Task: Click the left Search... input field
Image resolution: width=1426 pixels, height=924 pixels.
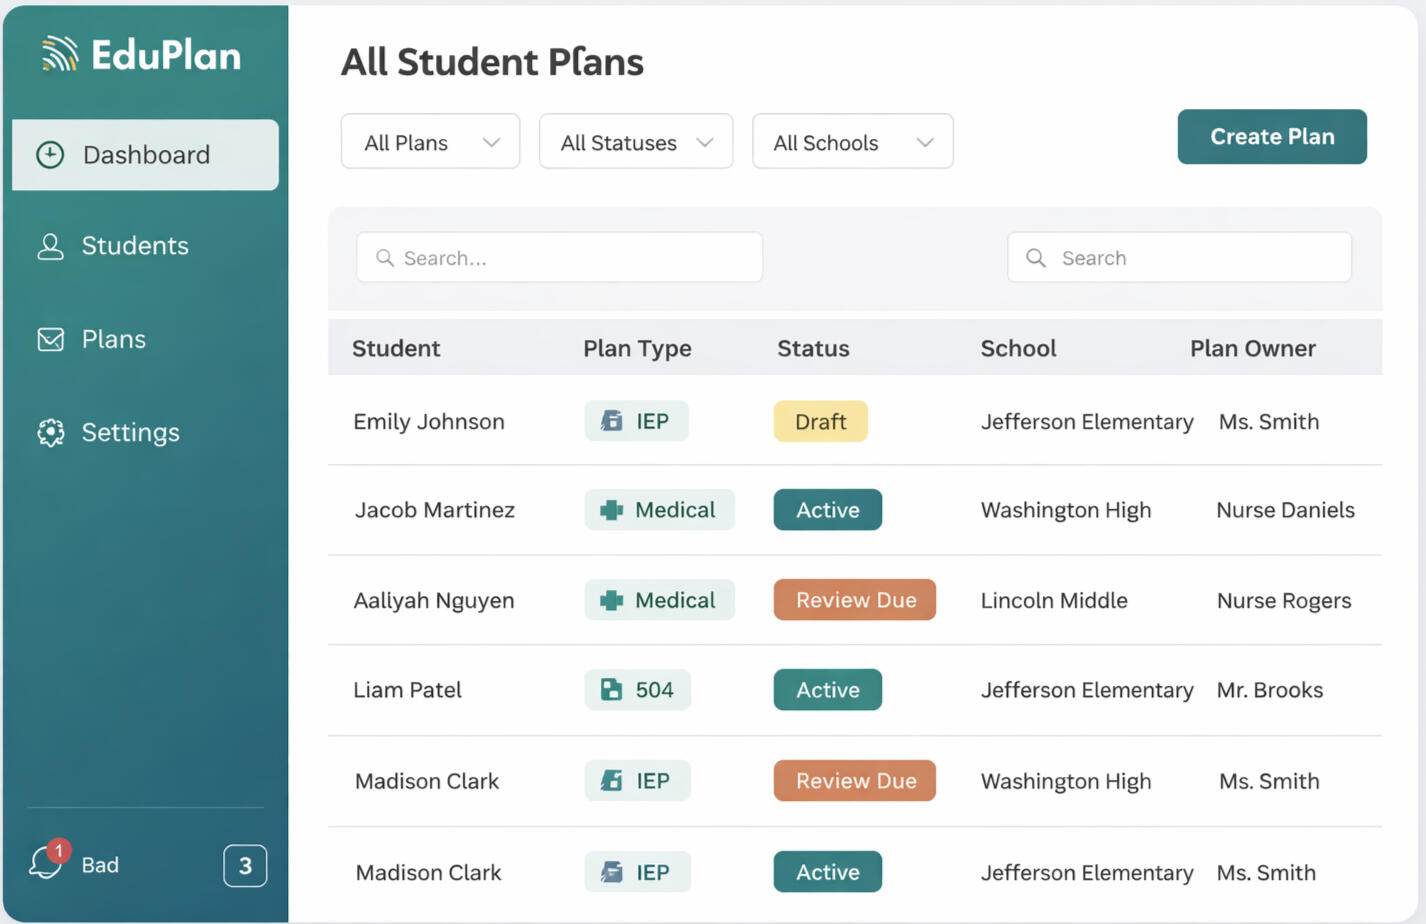Action: tap(560, 258)
